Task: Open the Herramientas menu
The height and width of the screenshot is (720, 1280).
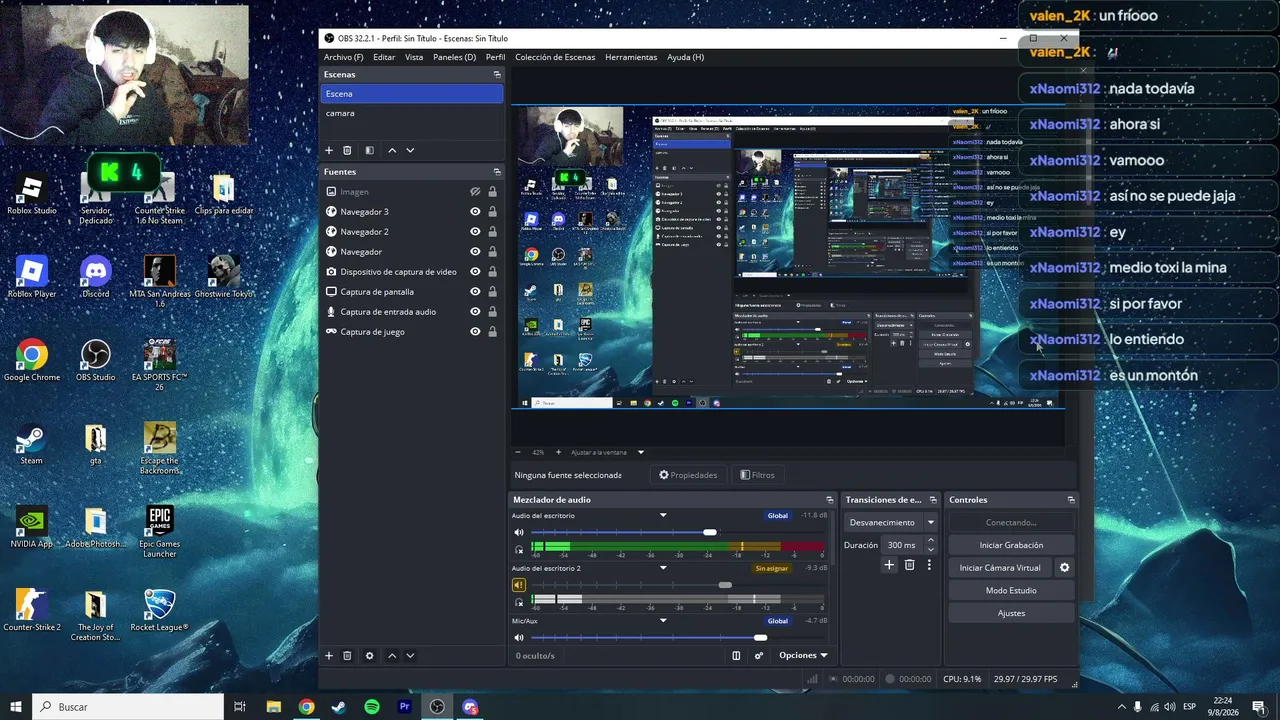Action: 631,57
